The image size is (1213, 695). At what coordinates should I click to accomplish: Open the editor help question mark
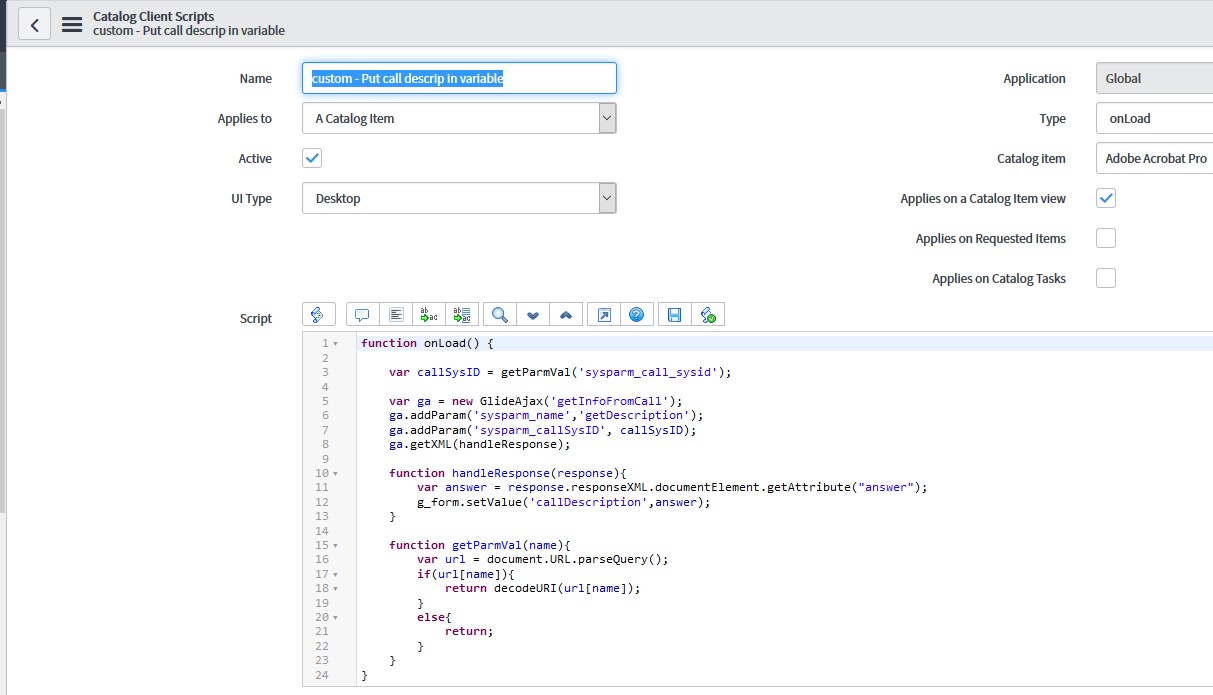tap(637, 315)
